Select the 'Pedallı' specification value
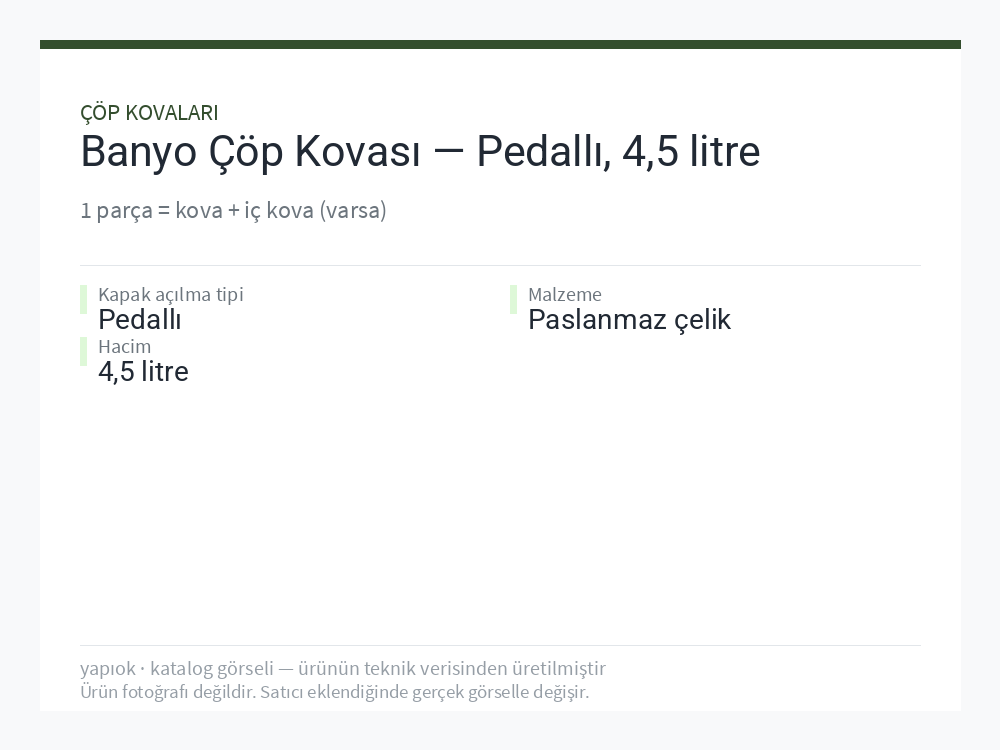1000x750 pixels. click(x=140, y=320)
